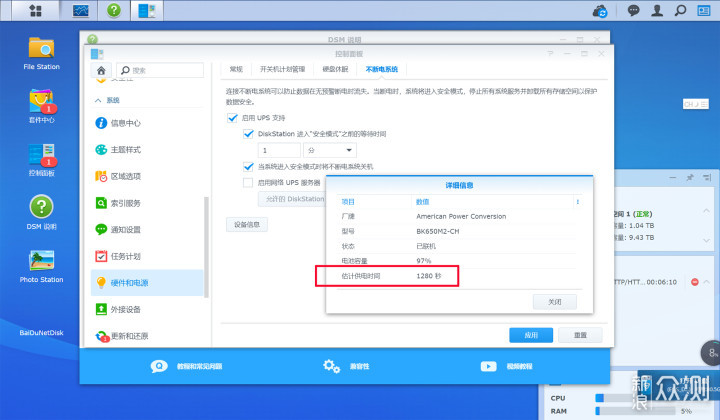Click the RAM usage bar in widget
This screenshot has width=720, height=420.
(x=636, y=411)
